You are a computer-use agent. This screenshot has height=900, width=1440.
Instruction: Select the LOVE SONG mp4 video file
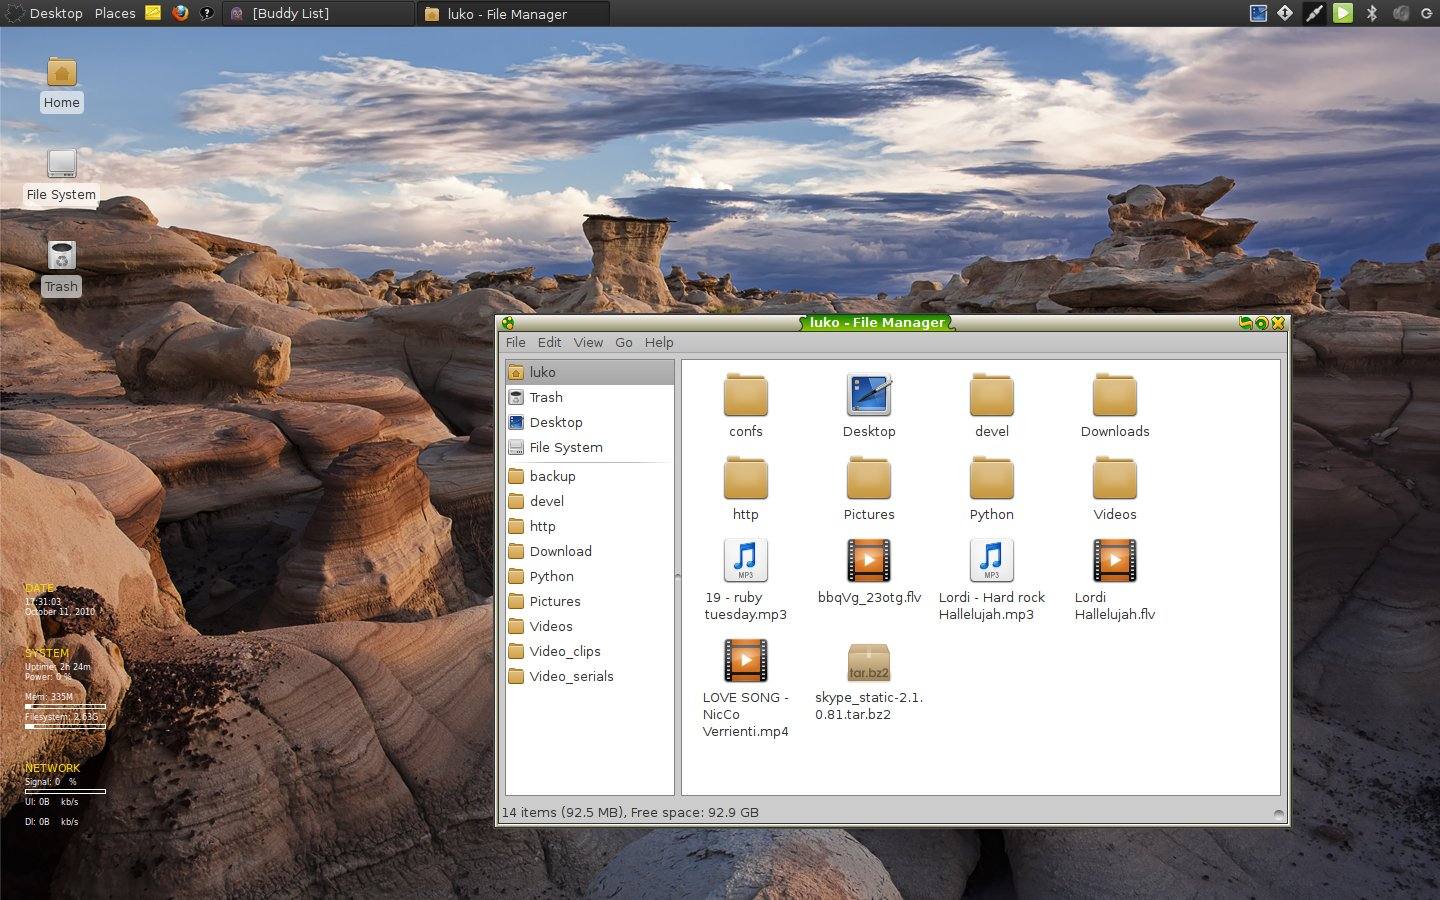(745, 662)
